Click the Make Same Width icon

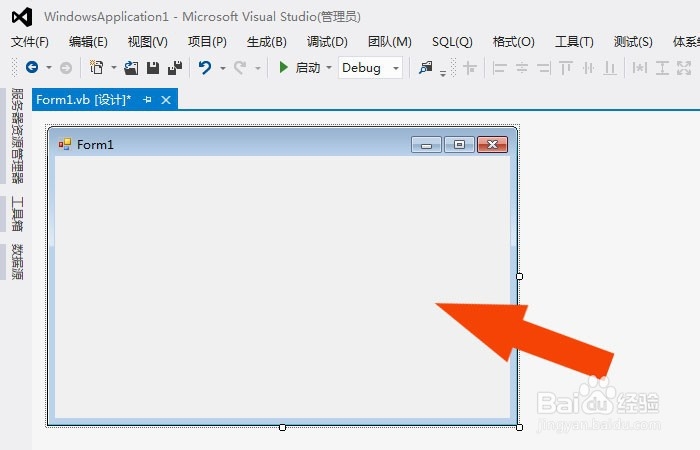pos(640,68)
